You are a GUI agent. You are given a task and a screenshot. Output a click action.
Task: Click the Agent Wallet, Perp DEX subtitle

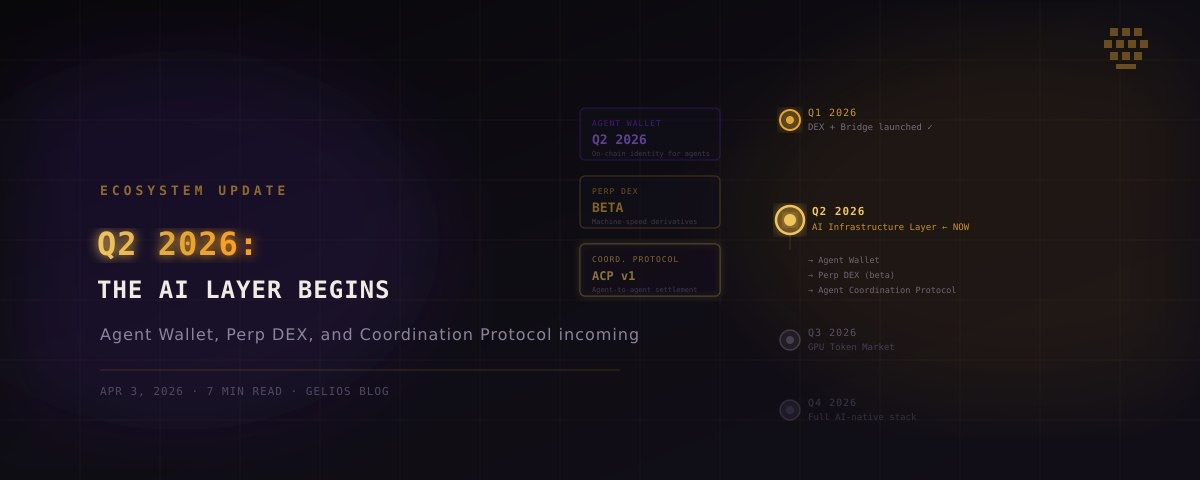coord(369,334)
